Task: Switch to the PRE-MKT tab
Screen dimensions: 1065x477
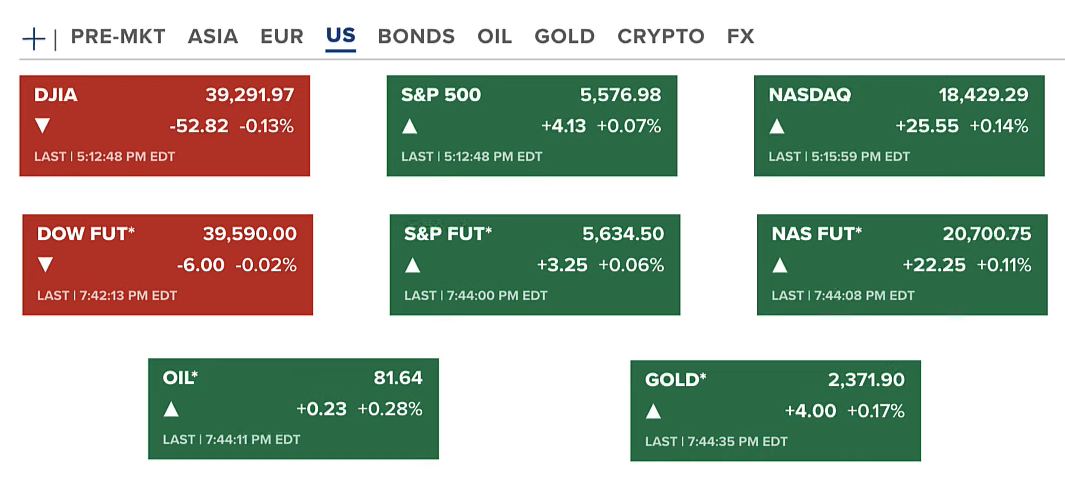Action: pyautogui.click(x=118, y=37)
